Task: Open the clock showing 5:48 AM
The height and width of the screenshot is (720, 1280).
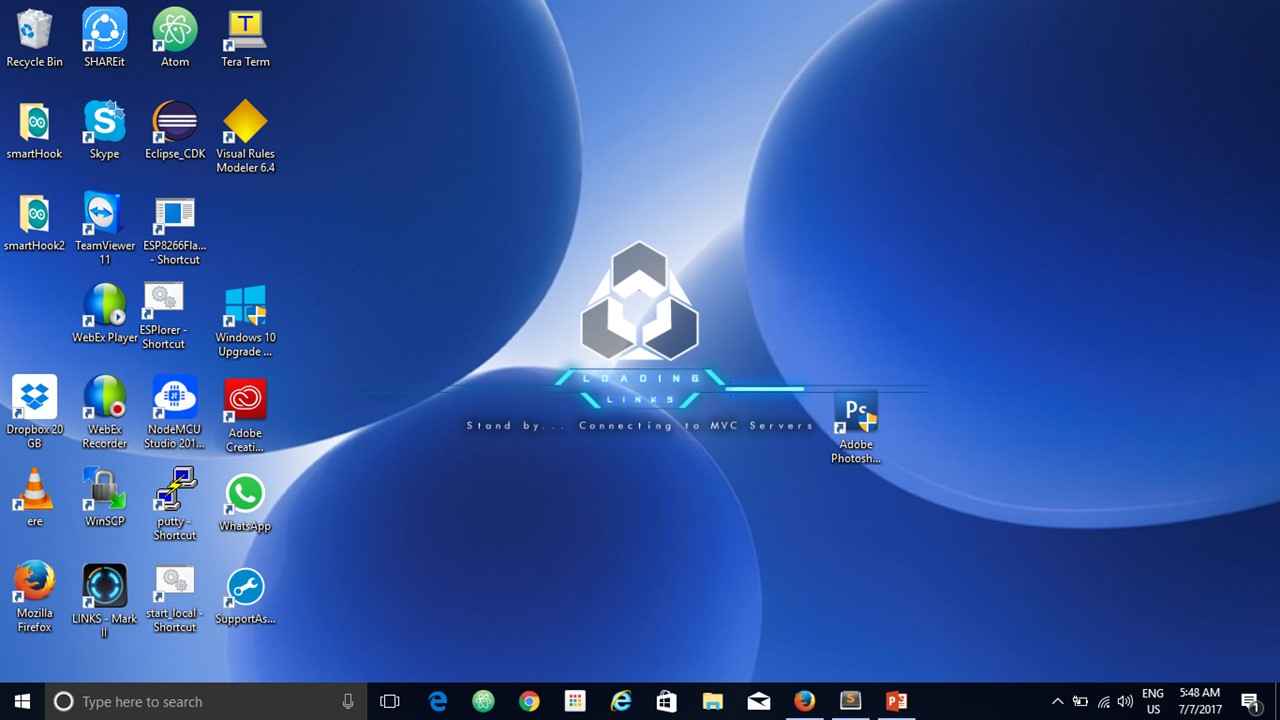Action: tap(1200, 701)
